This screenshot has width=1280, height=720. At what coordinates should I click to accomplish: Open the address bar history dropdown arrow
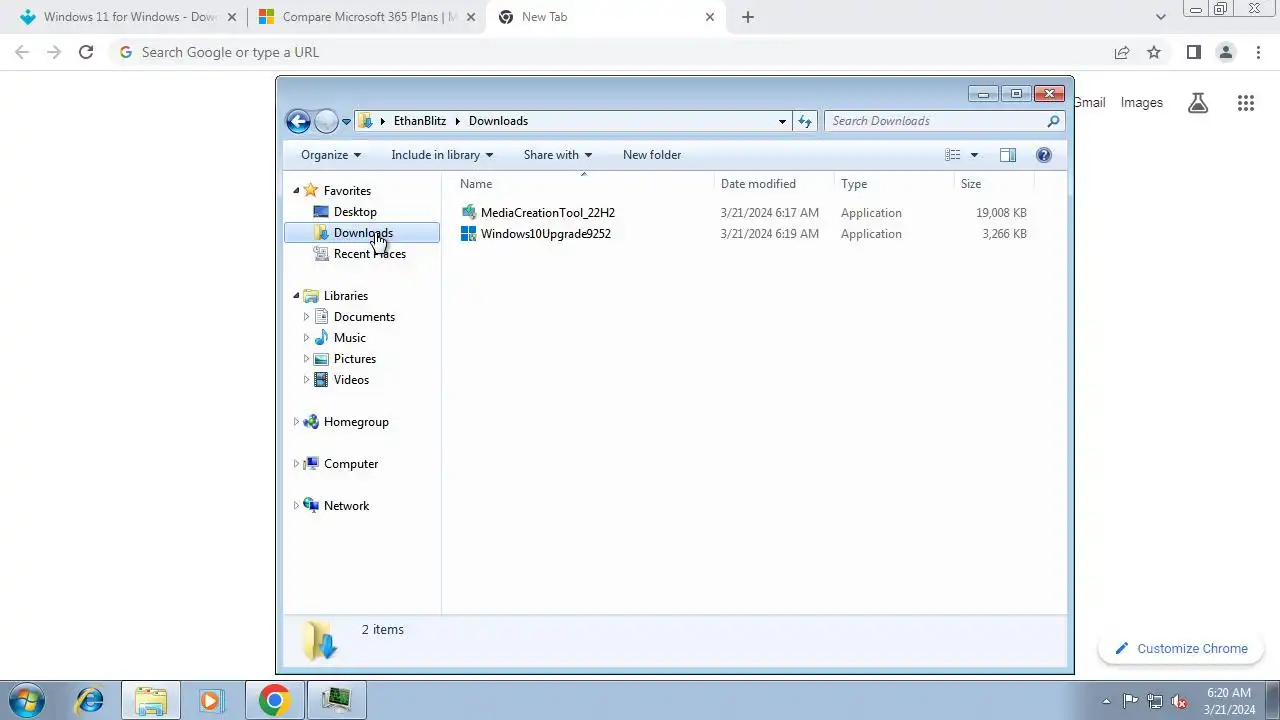(x=782, y=121)
